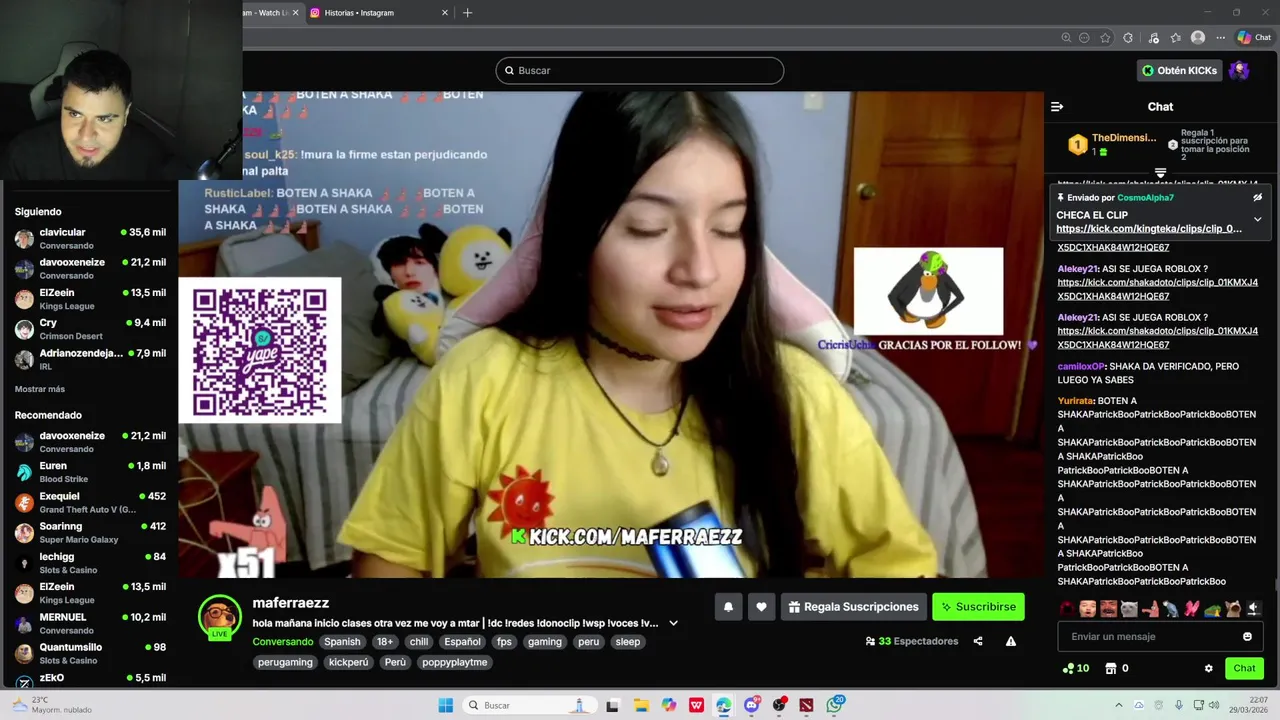Expand the gift leaderboard handle
The height and width of the screenshot is (720, 1280).
(1161, 173)
